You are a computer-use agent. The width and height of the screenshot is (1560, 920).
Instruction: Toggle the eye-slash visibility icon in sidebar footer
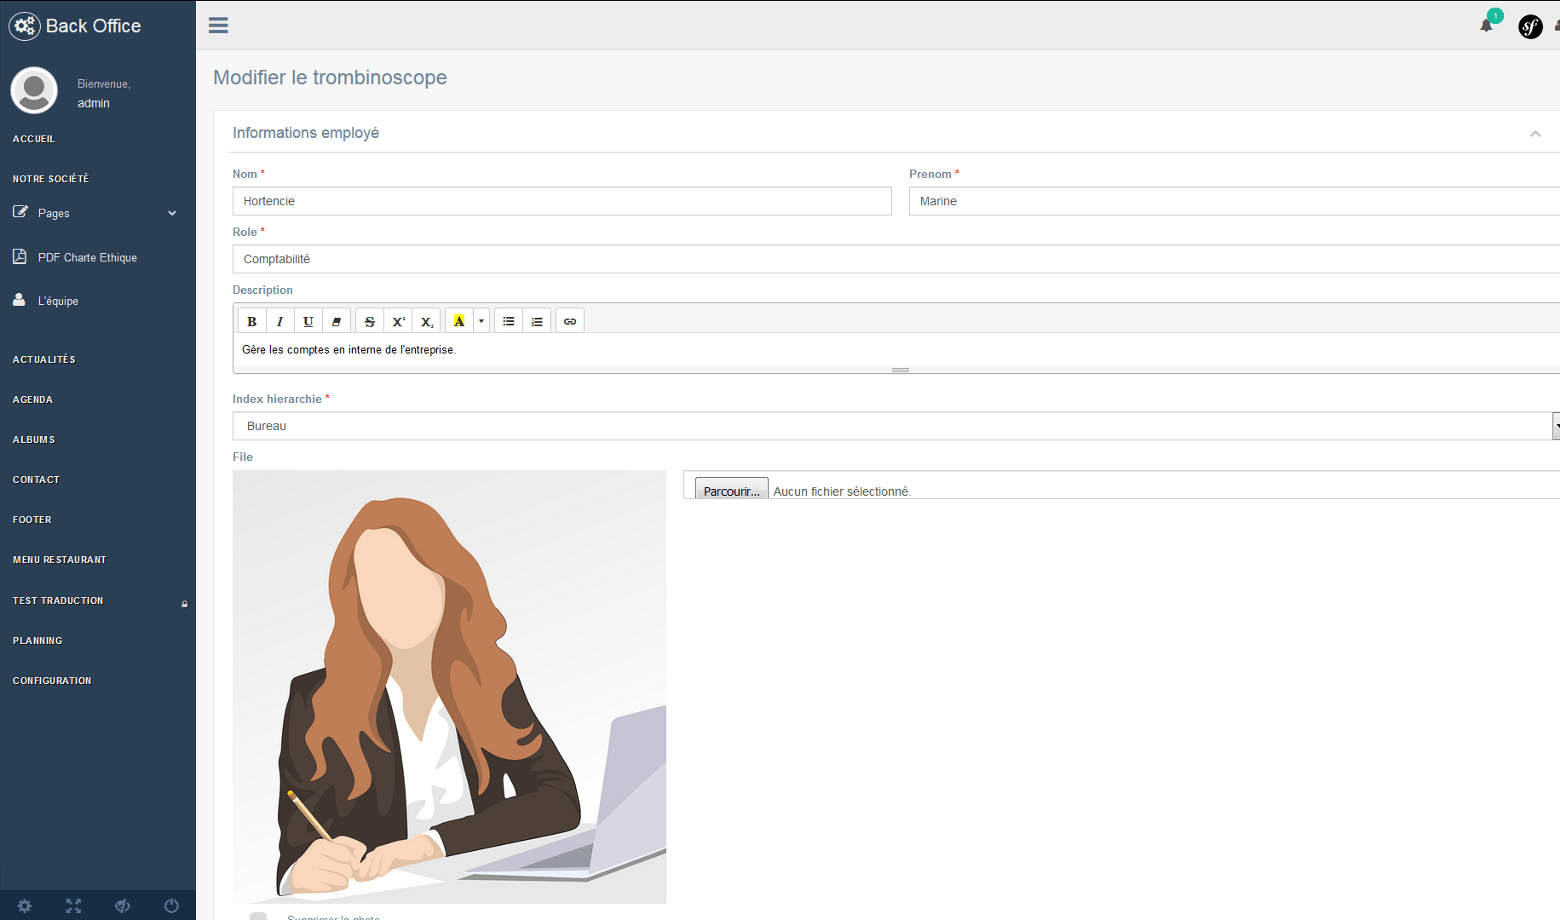click(x=123, y=906)
